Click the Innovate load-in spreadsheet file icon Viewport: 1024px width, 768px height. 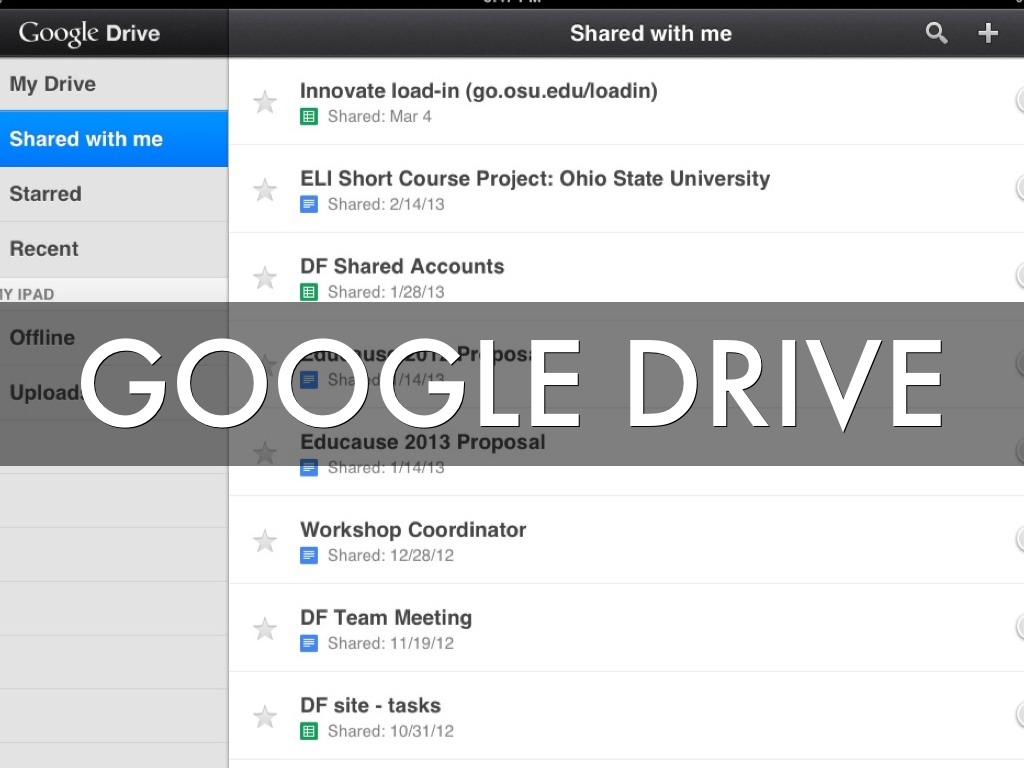(x=309, y=117)
